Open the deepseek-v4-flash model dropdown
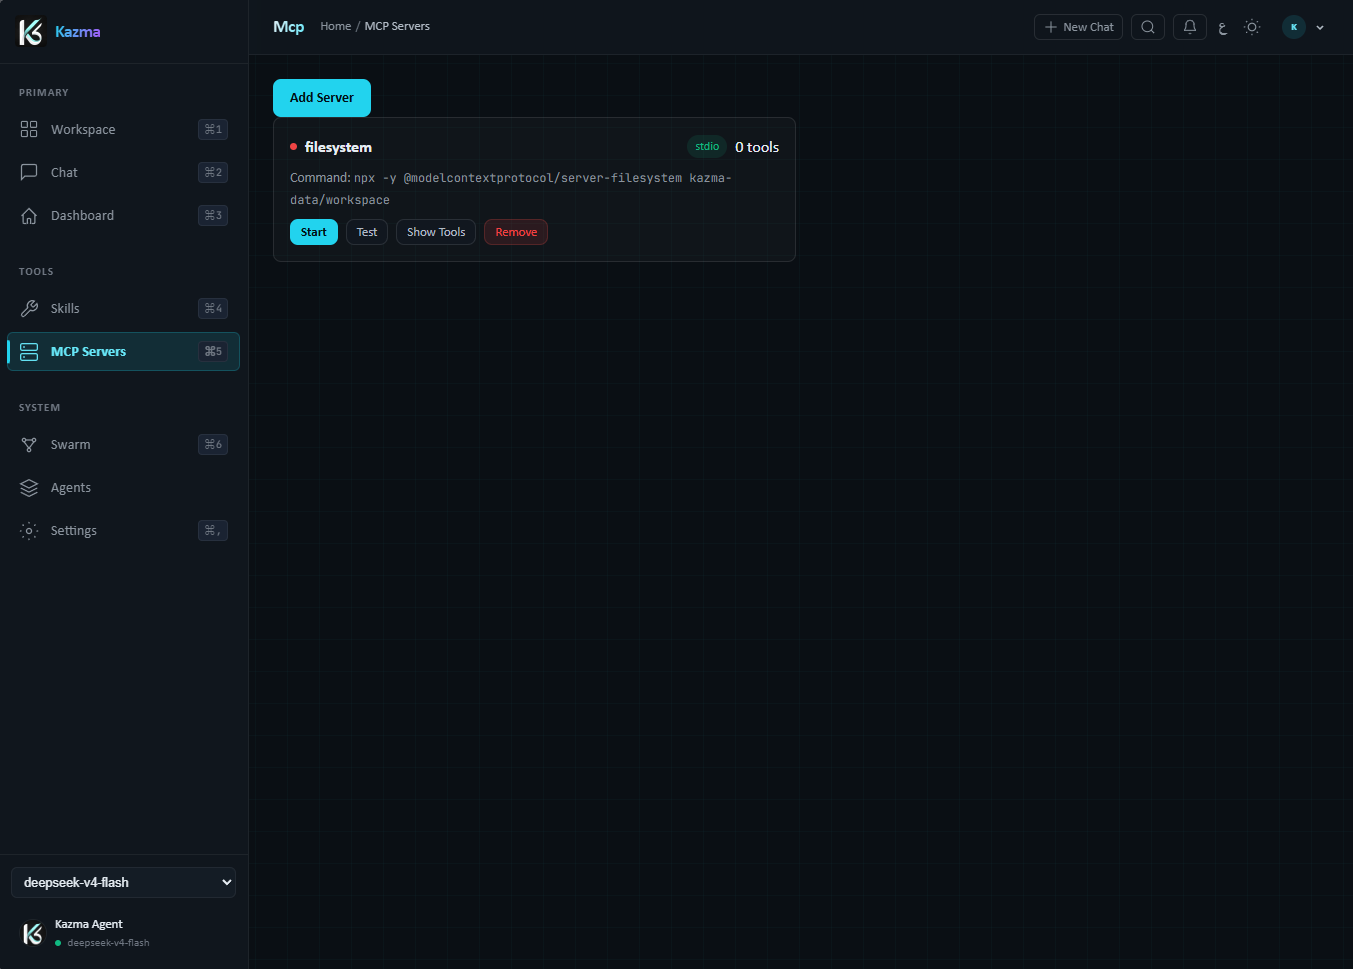 pos(123,882)
